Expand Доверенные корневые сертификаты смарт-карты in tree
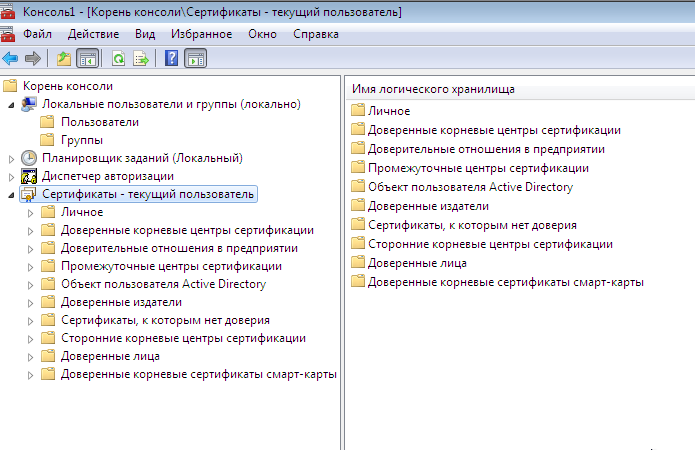This screenshot has height=450, width=695. (30, 376)
